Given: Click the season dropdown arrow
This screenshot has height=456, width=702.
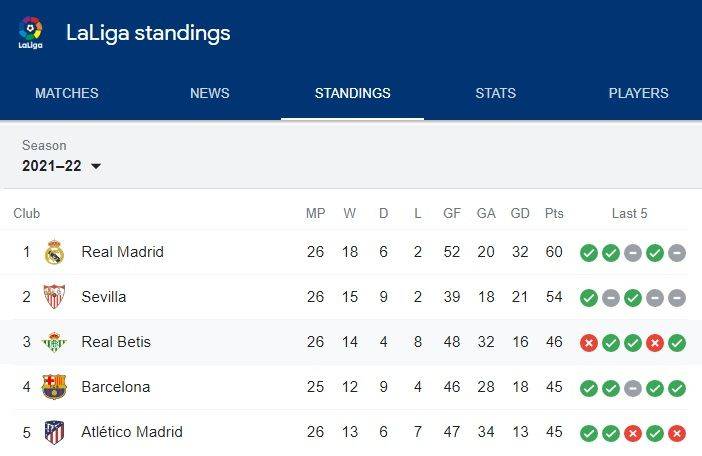Looking at the screenshot, I should (x=96, y=166).
